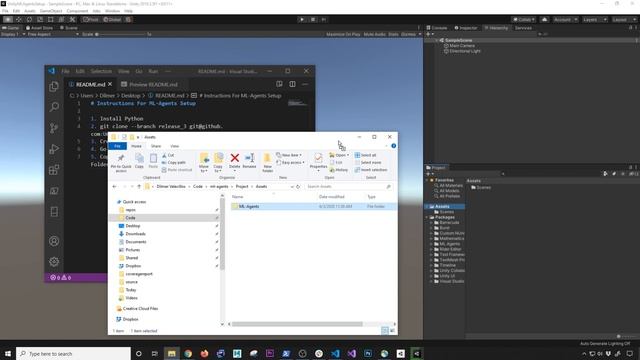Click Unity cloud services icon
Viewport: 640px width, 360px height.
(544, 20)
